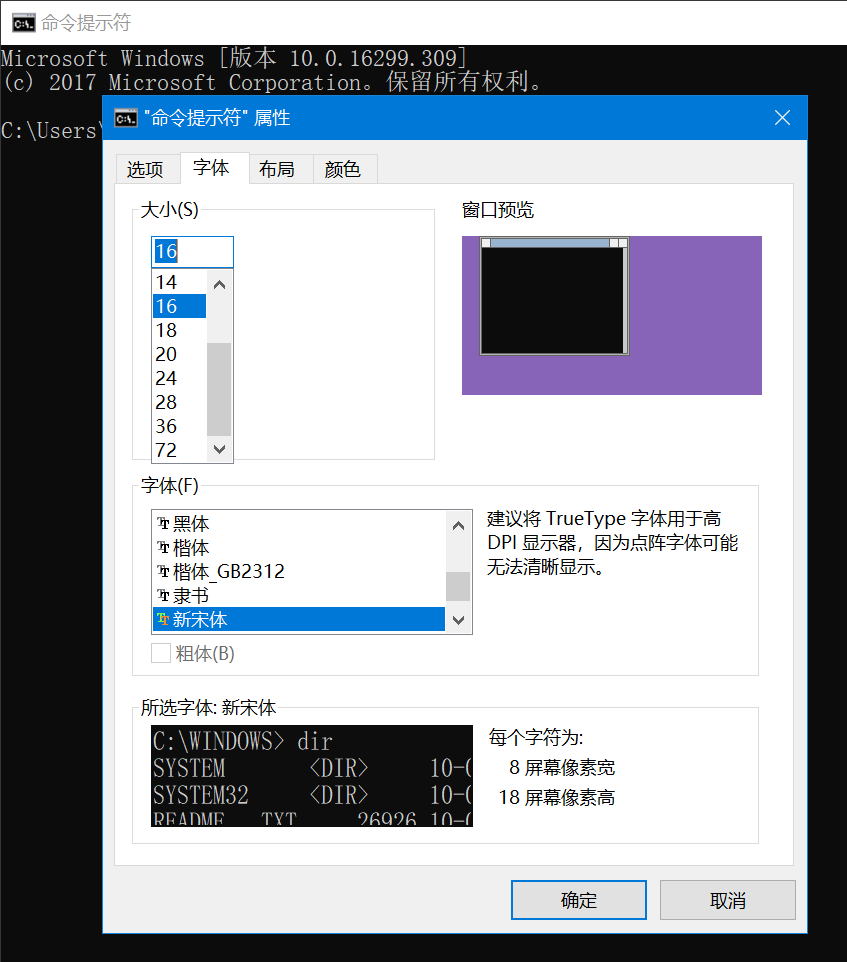
Task: Click the TrueType icon beside 黑体
Action: [x=163, y=523]
